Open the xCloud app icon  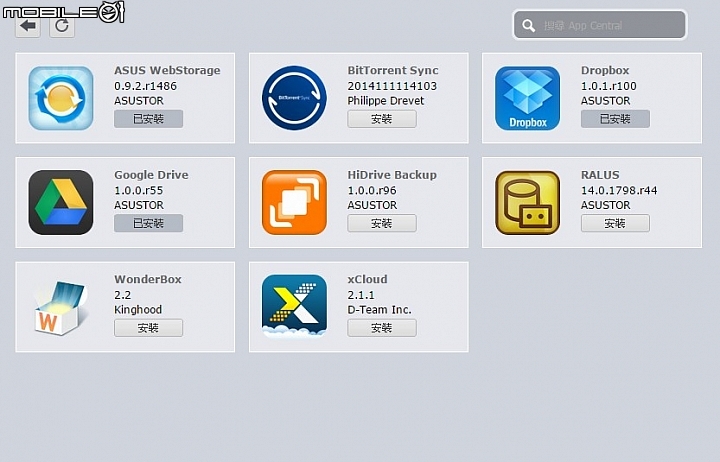[x=294, y=306]
